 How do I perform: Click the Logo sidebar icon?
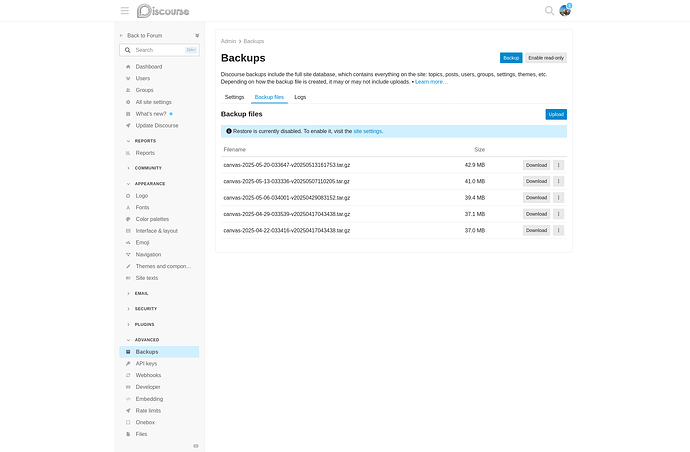[128, 196]
